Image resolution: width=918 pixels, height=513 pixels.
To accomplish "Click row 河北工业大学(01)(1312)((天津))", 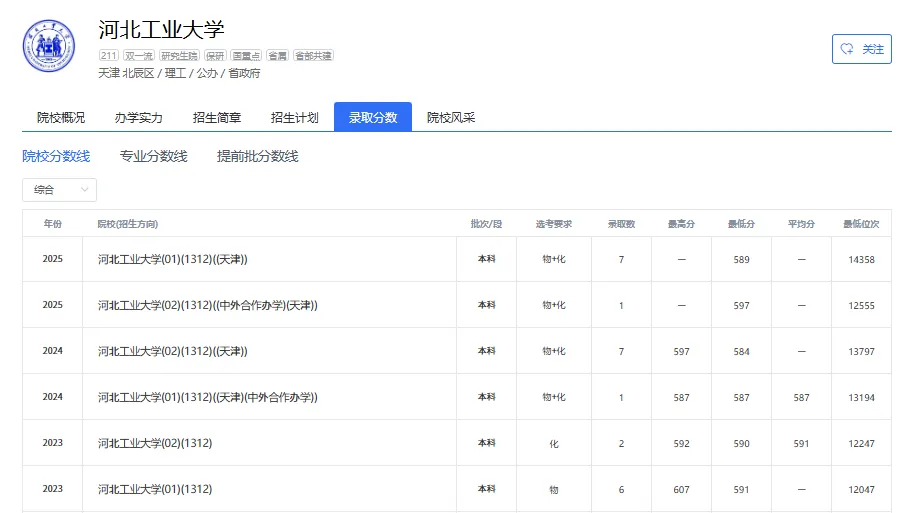I will (x=457, y=259).
